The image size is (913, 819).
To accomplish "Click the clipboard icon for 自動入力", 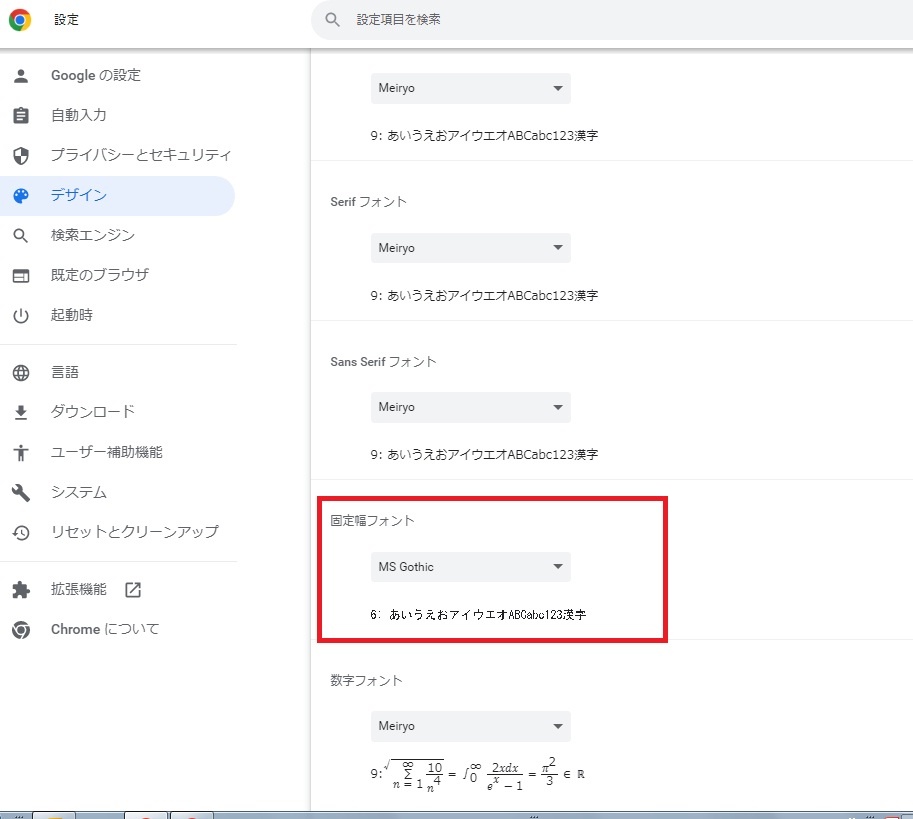I will coord(21,115).
